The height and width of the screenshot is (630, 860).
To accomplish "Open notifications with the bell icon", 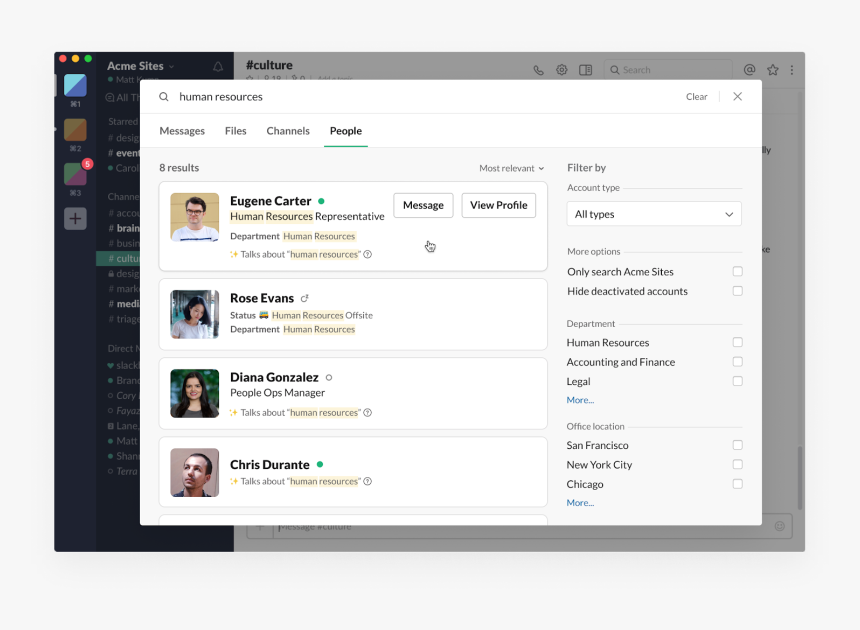I will (x=218, y=65).
